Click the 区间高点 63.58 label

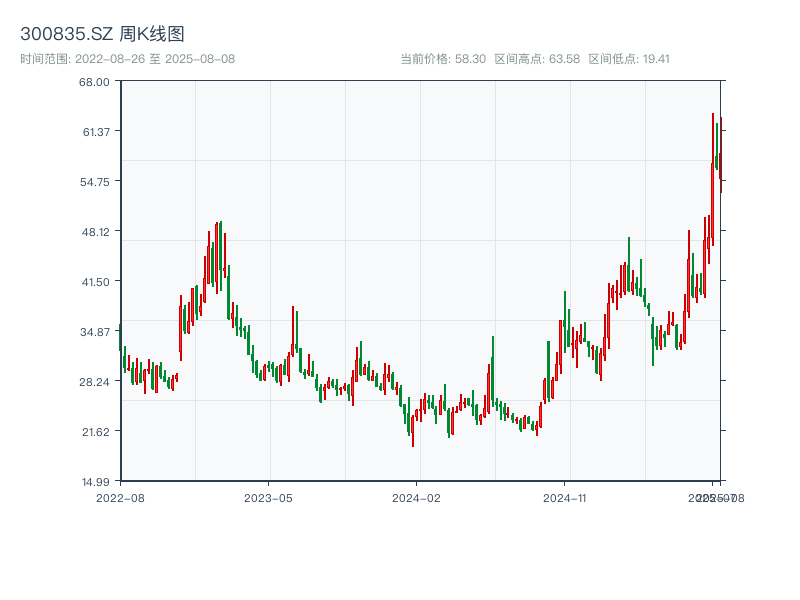point(537,59)
